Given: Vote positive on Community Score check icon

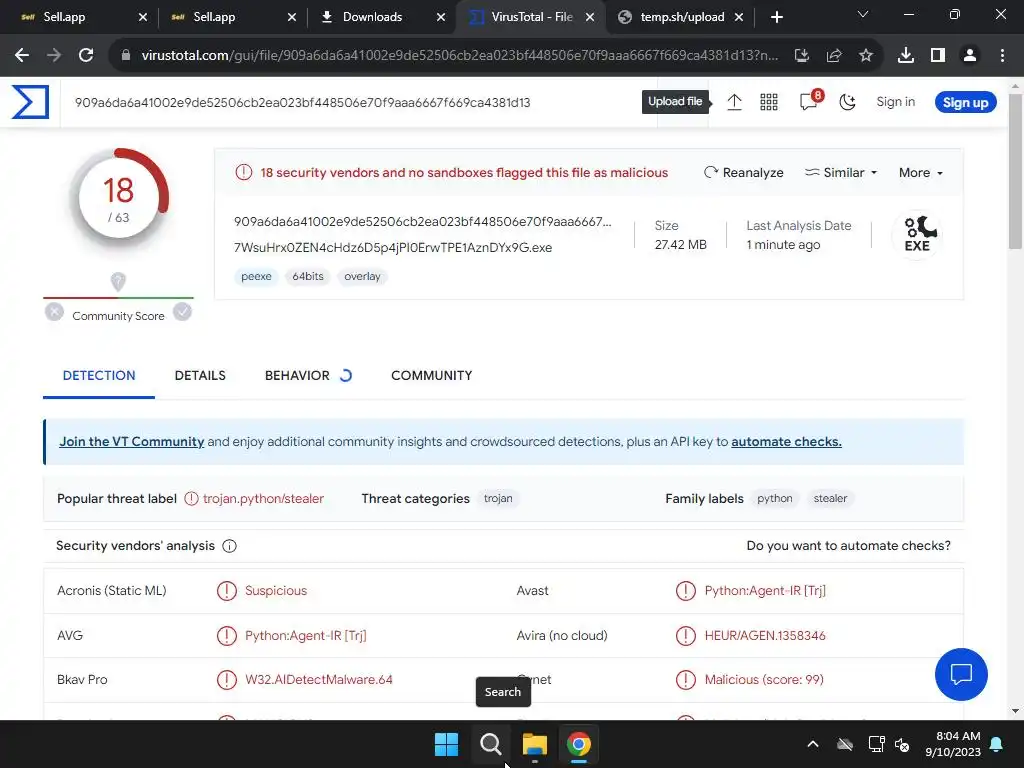Looking at the screenshot, I should coord(182,312).
